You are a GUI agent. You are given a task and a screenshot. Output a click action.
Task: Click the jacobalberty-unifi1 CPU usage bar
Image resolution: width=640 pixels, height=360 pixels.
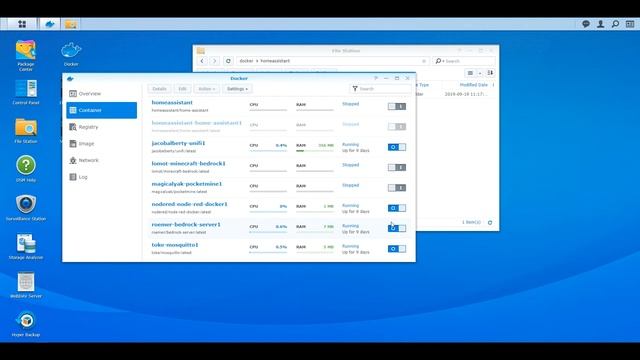[268, 151]
